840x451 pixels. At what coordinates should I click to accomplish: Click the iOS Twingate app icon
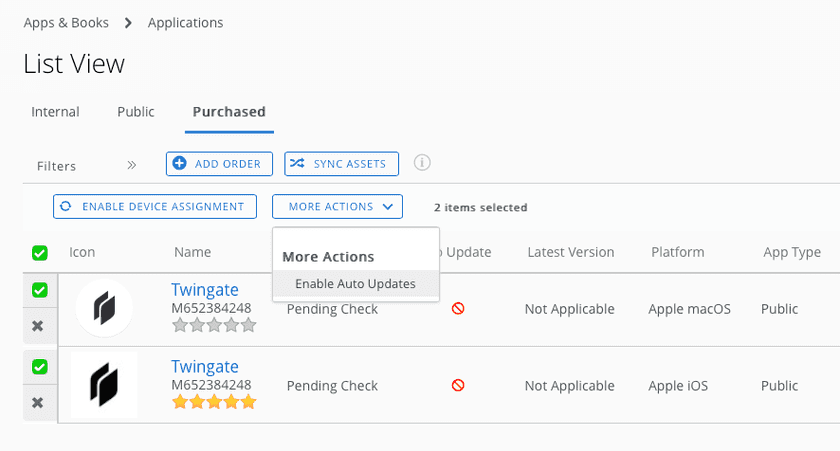pyautogui.click(x=104, y=385)
